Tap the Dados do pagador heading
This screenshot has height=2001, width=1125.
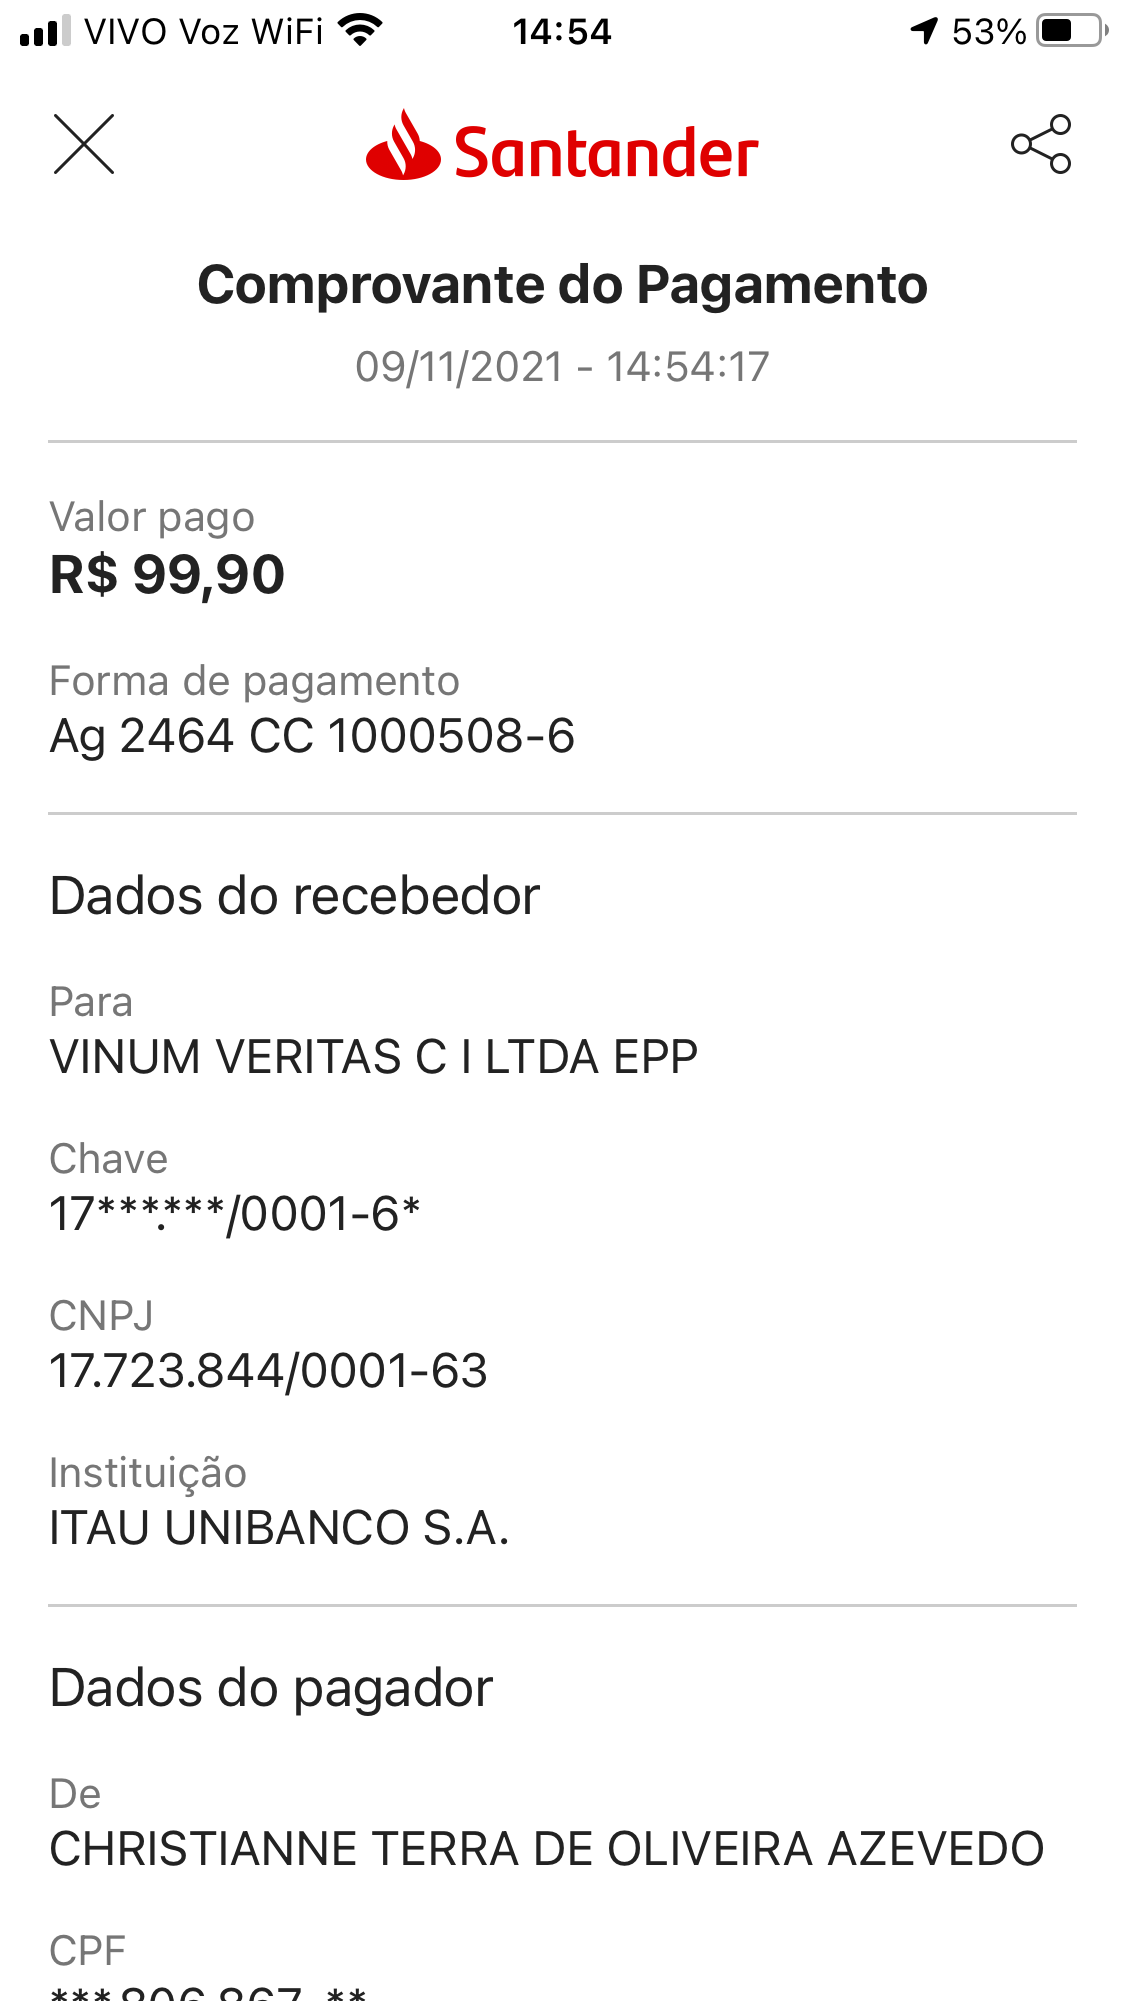[x=271, y=1688]
